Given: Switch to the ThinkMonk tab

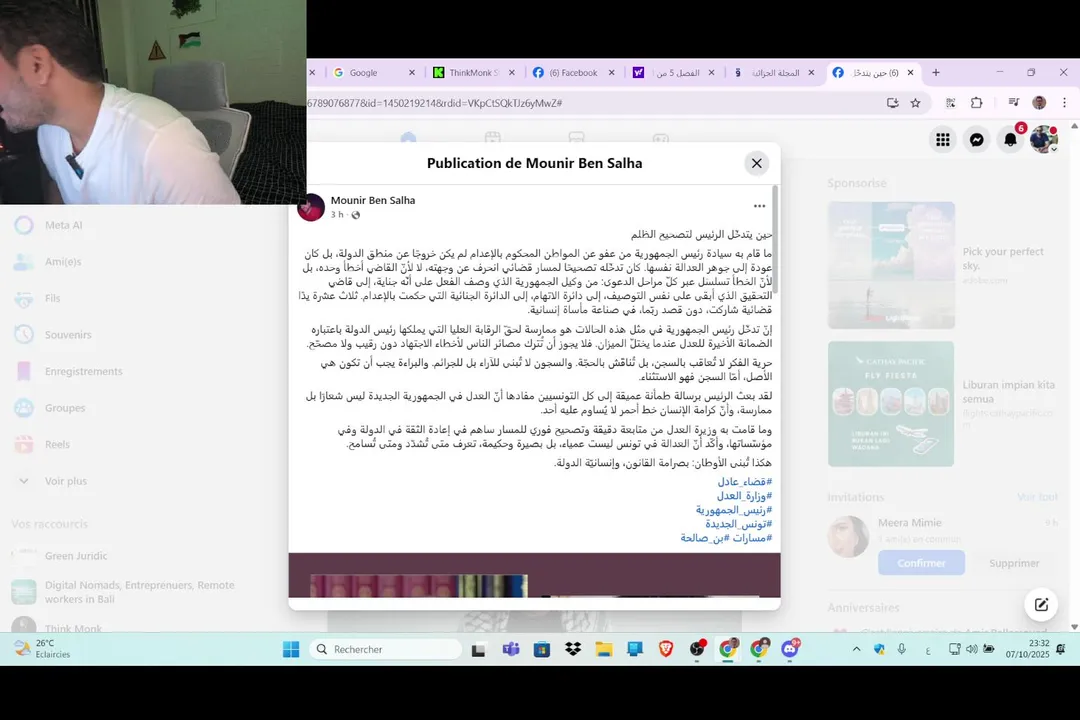Looking at the screenshot, I should (475, 72).
